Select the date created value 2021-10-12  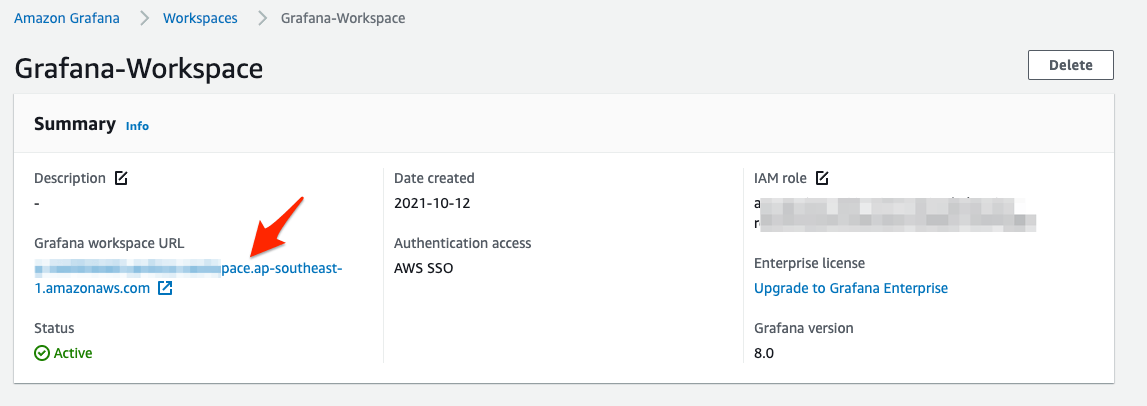432,203
